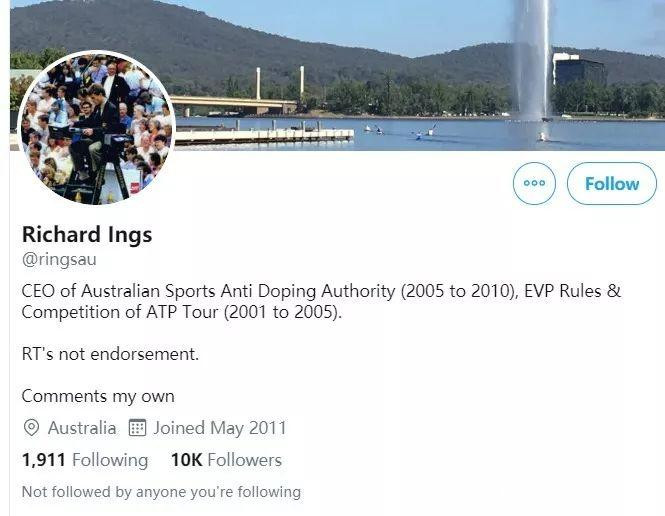Click the rowers on the lake in the header

click(x=400, y=130)
